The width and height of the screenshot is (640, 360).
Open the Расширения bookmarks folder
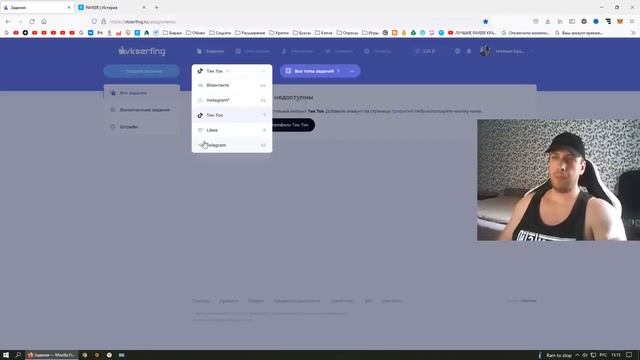click(x=250, y=33)
